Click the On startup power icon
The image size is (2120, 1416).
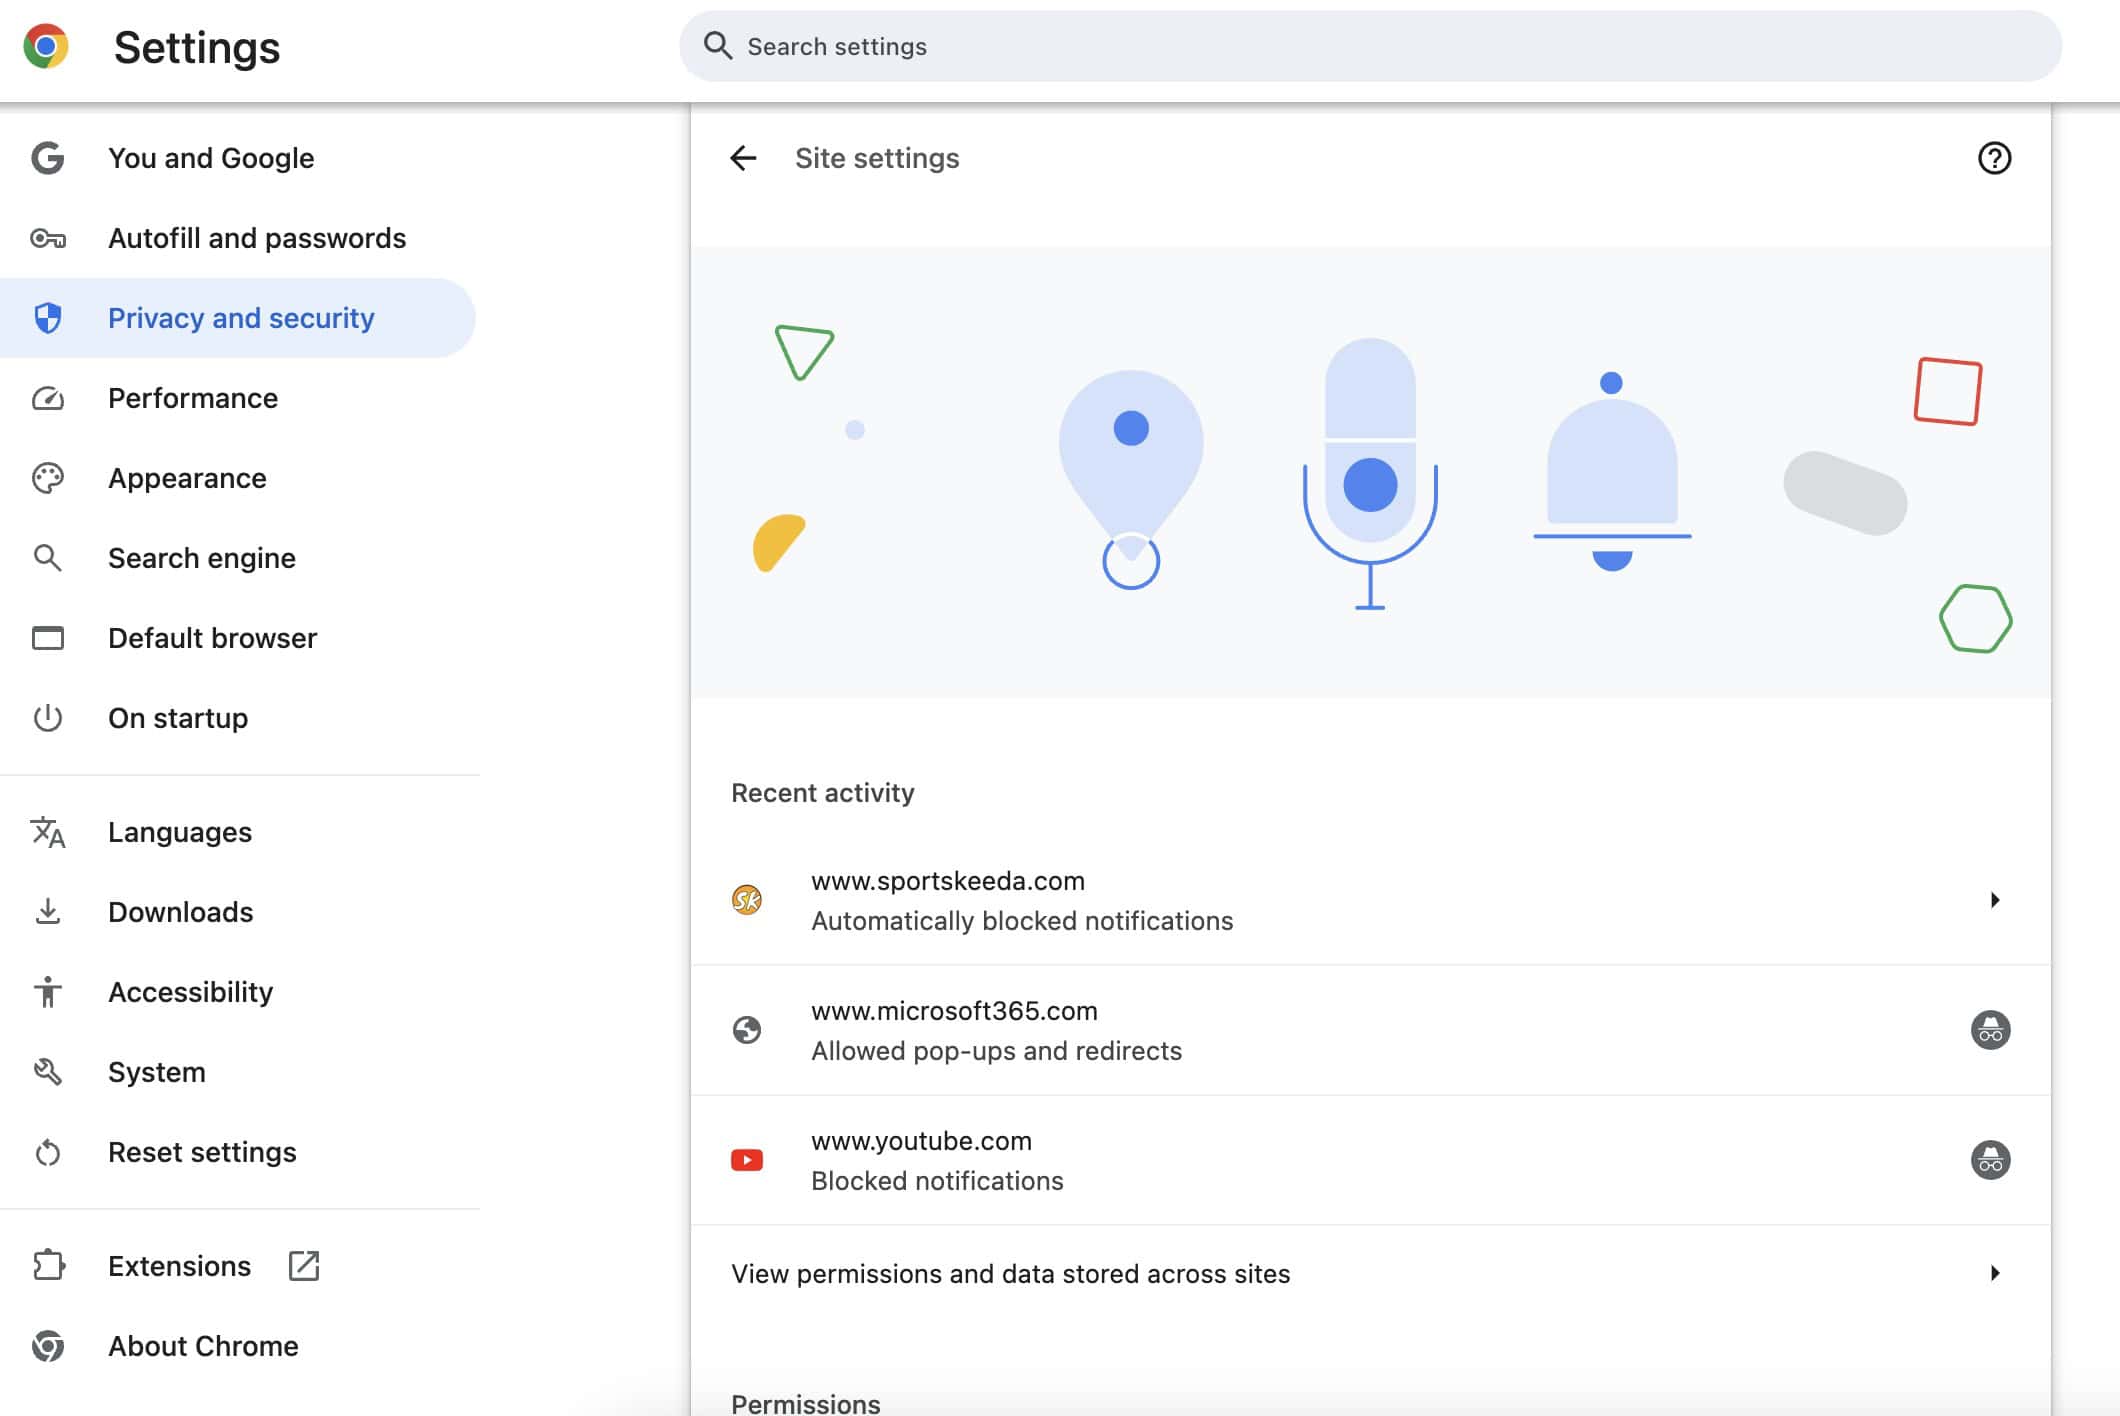click(49, 719)
